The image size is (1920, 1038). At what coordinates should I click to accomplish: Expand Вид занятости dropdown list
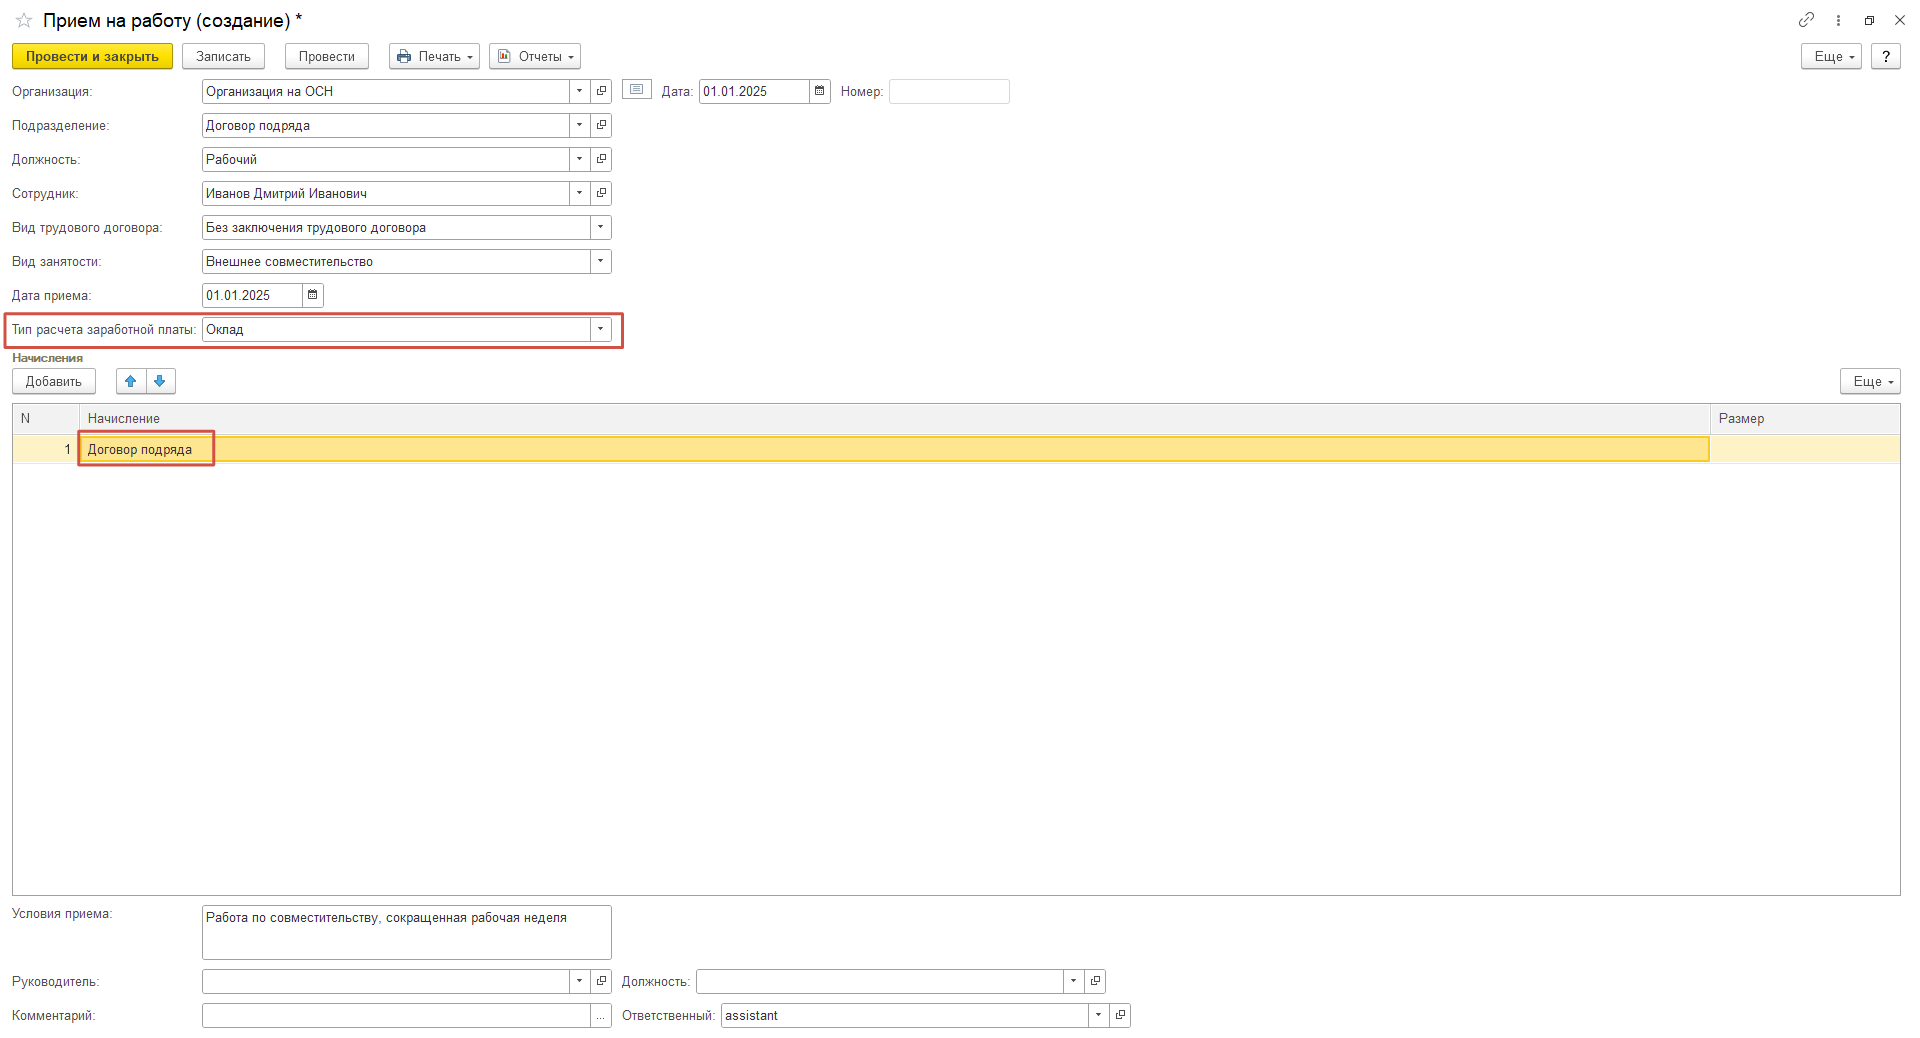(x=600, y=261)
